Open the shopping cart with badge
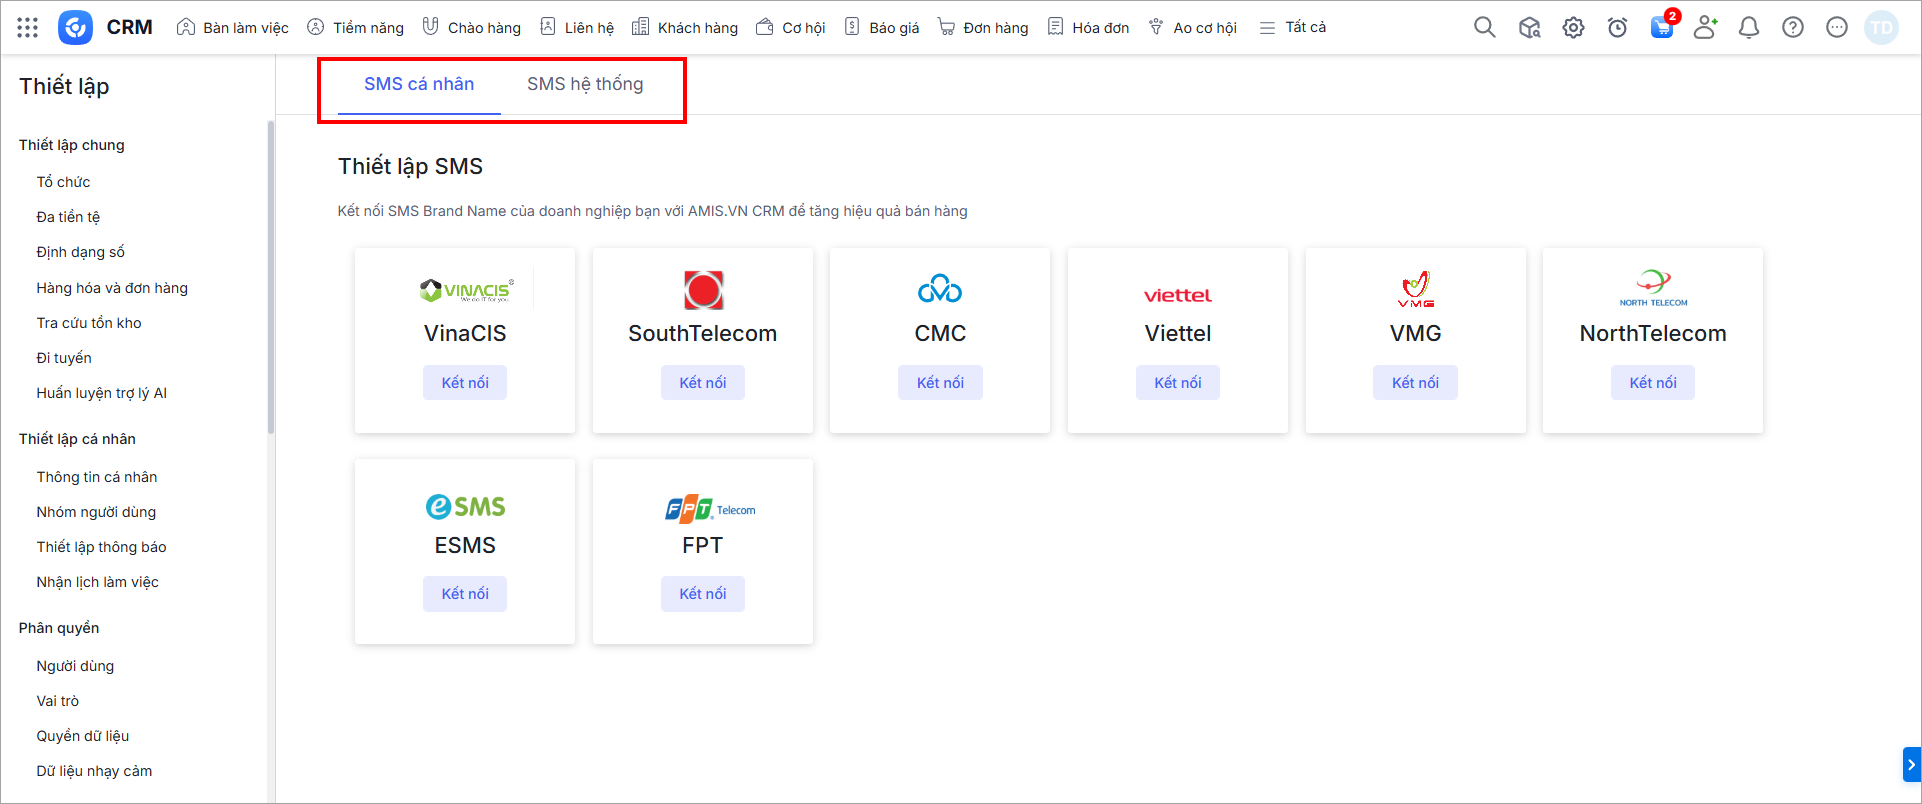 coord(1661,27)
